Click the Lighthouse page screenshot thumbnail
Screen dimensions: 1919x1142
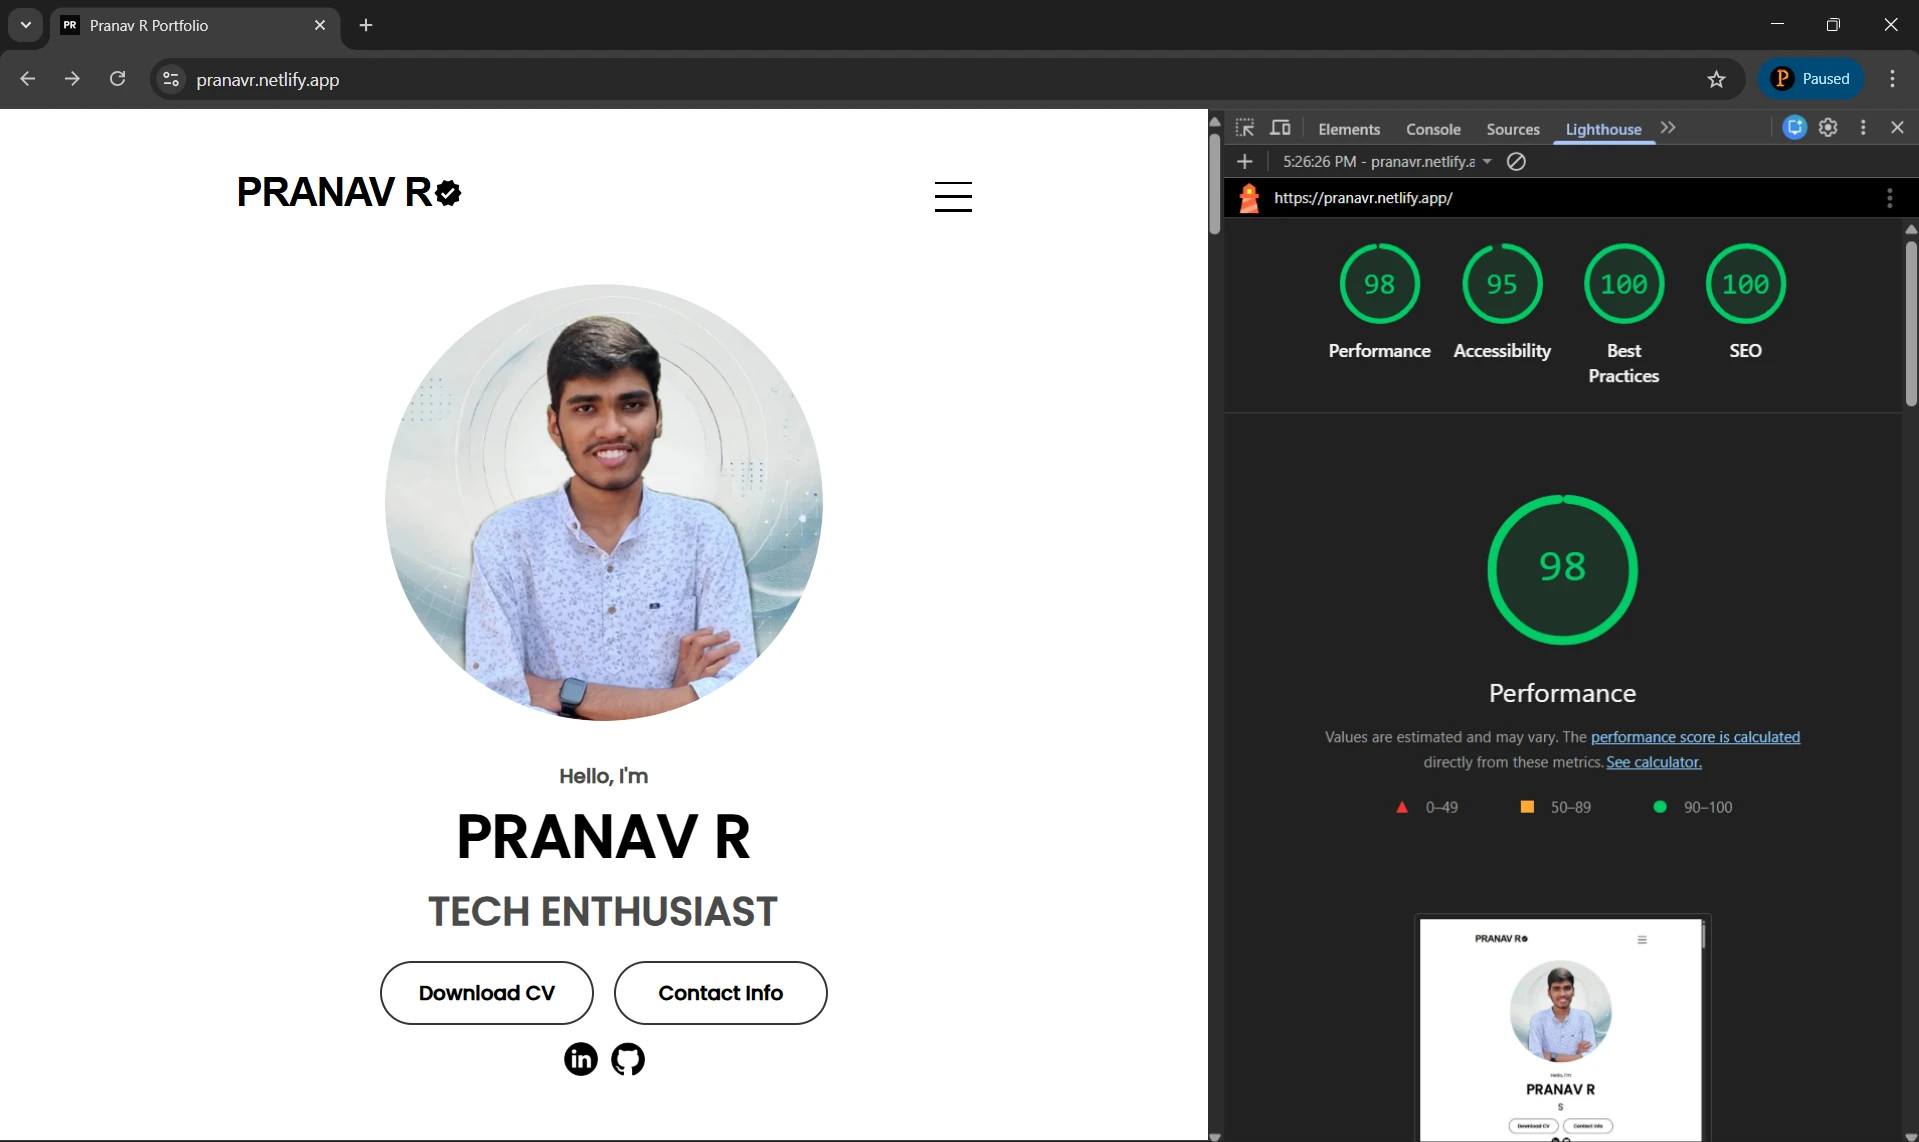tap(1563, 1029)
